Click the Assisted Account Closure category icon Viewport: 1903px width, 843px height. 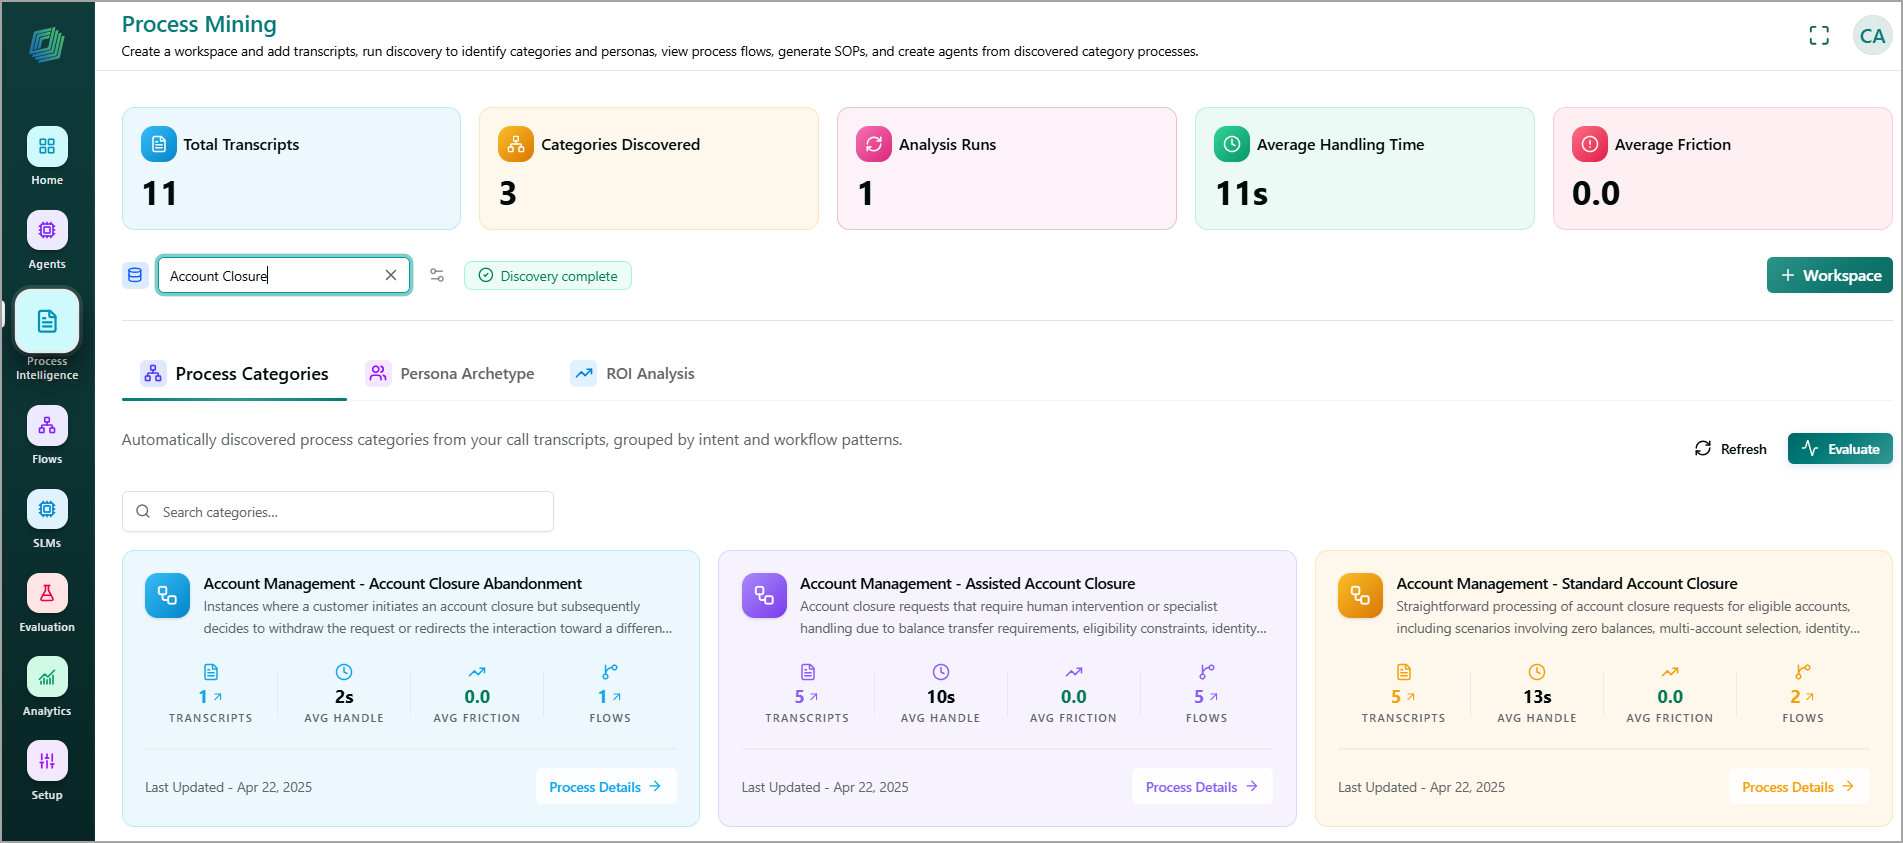tap(764, 596)
